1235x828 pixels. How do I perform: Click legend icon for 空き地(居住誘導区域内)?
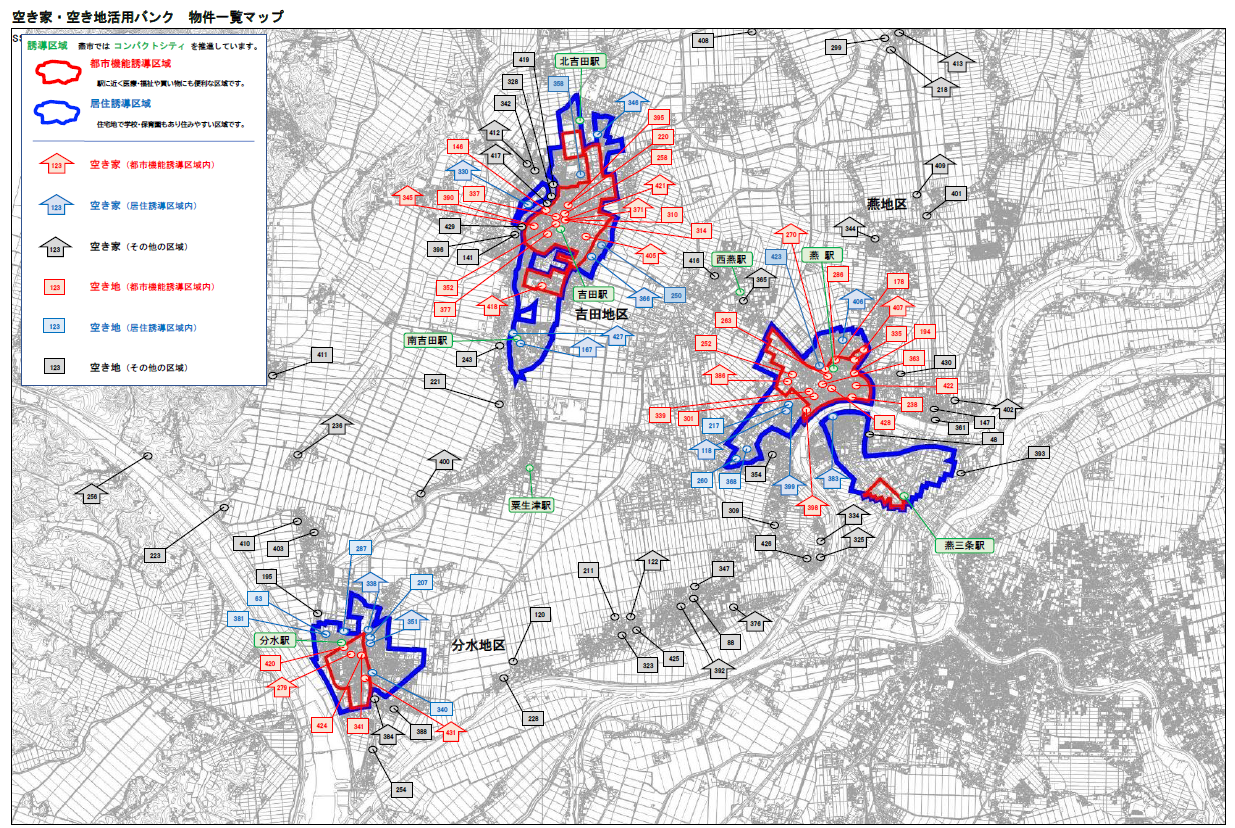(56, 327)
